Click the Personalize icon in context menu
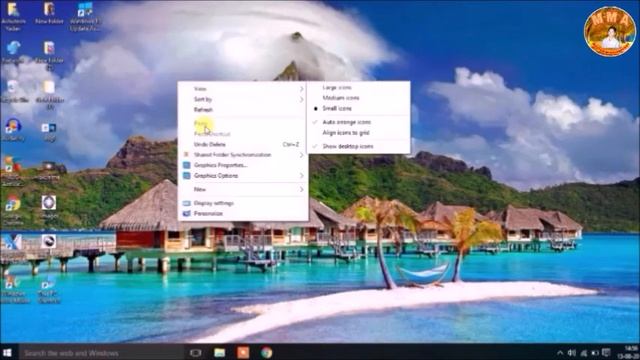The height and width of the screenshot is (360, 640). (x=187, y=213)
